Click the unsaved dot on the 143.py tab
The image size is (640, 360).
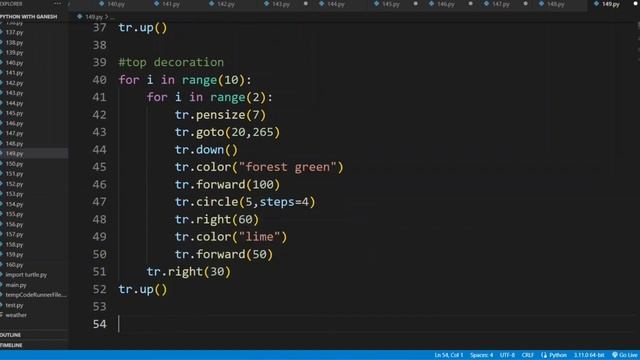[306, 4]
